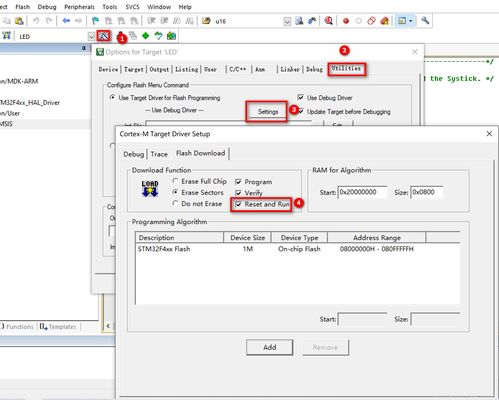Image resolution: width=499 pixels, height=400 pixels.
Task: Comment the selected lines
Action: (x=177, y=21)
